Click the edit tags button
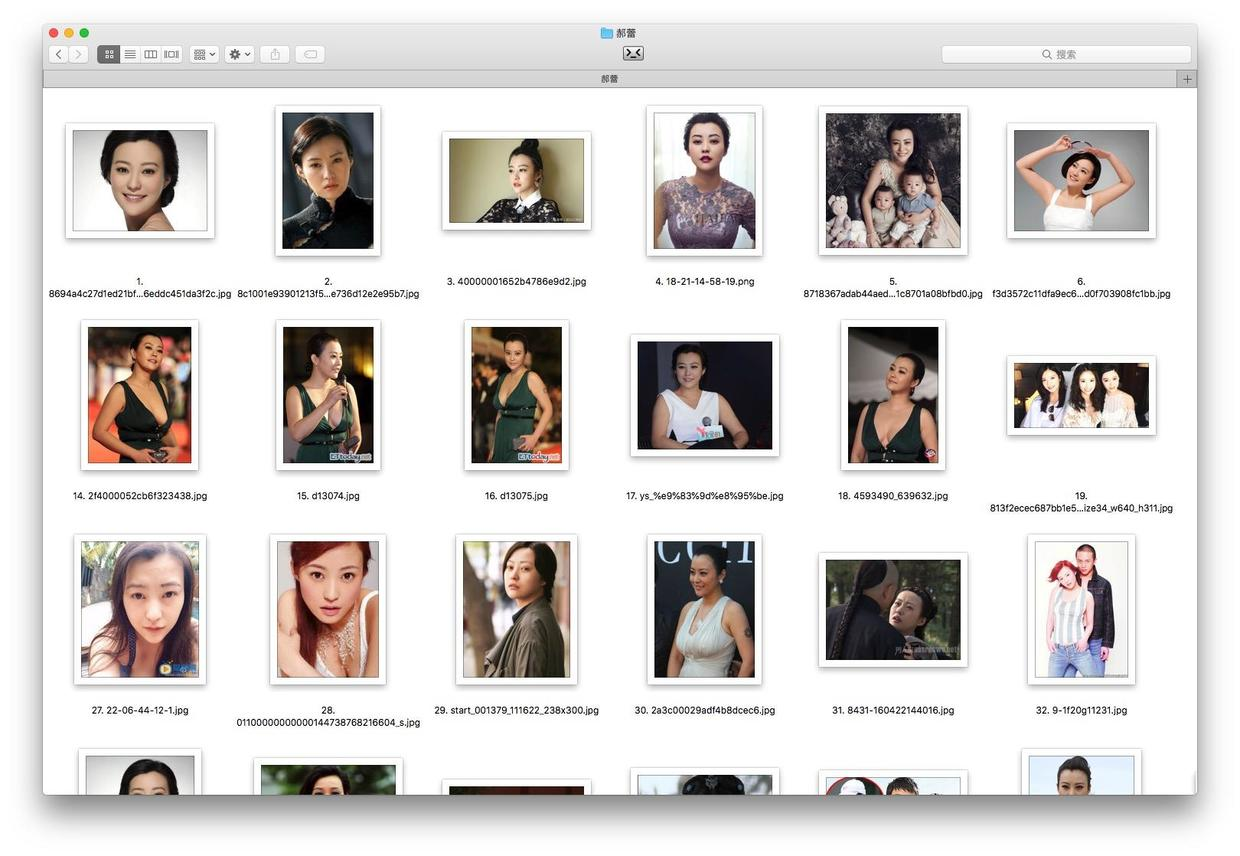The image size is (1240, 856). click(310, 54)
